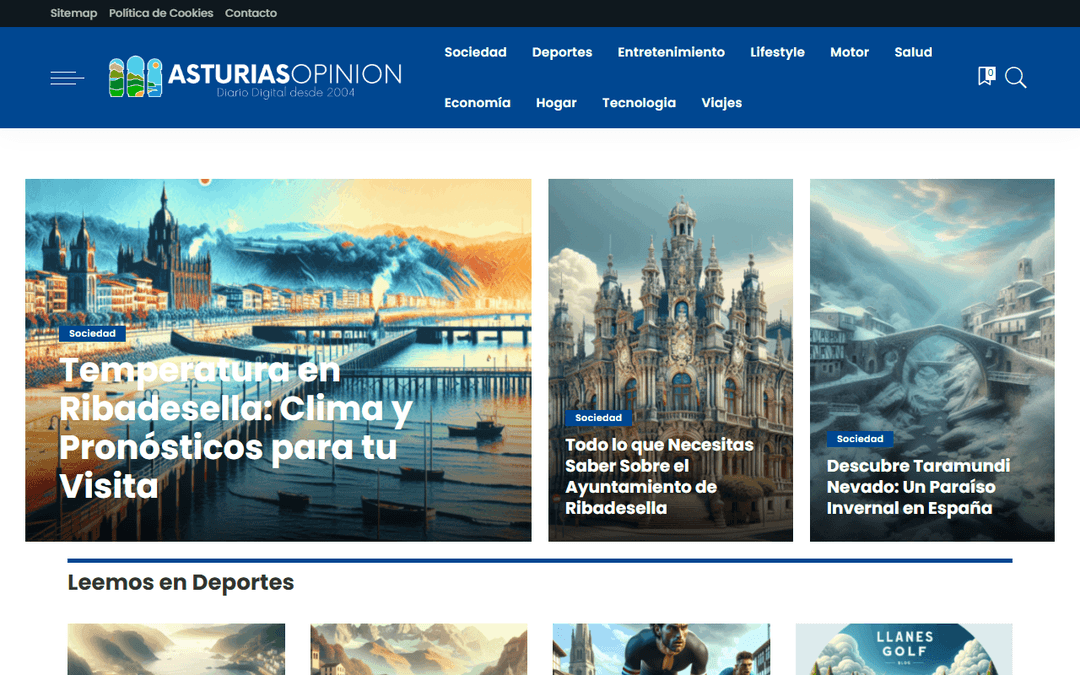The image size is (1080, 675).
Task: Open Política de Cookies link
Action: point(161,13)
